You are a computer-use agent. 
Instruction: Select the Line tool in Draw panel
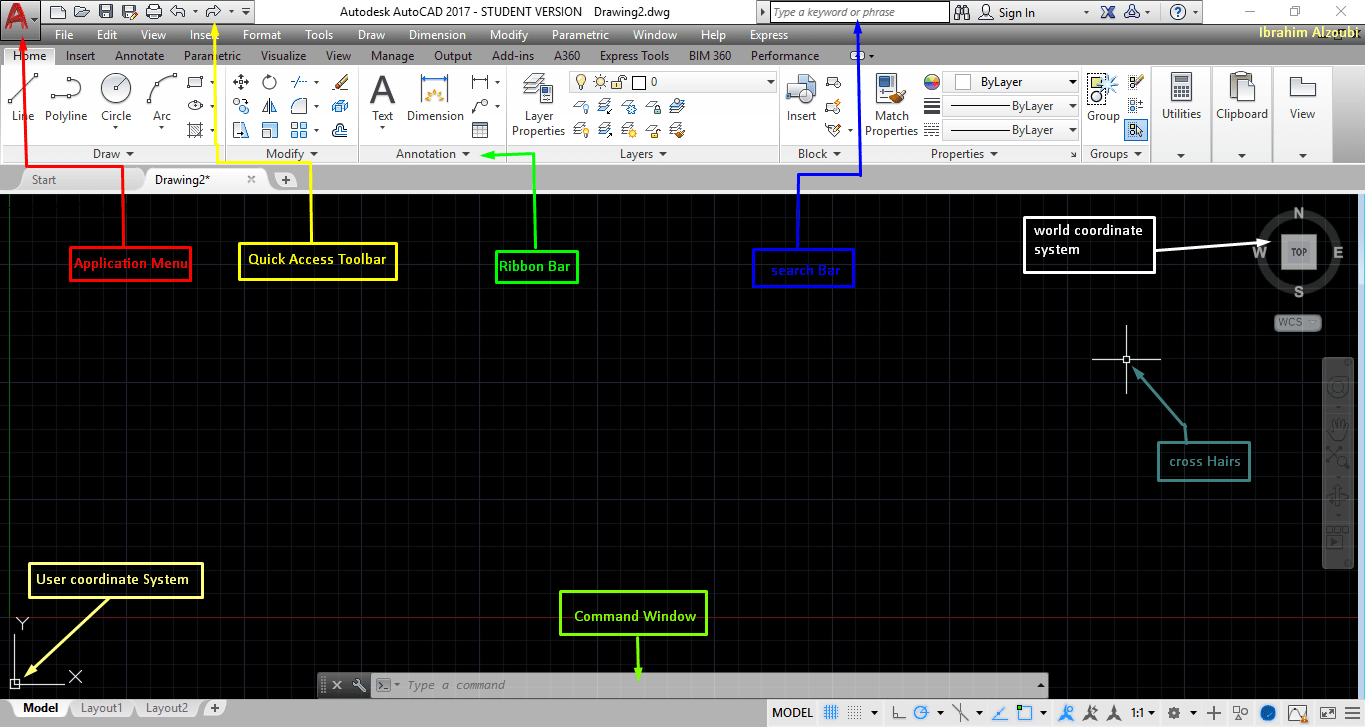pos(22,98)
